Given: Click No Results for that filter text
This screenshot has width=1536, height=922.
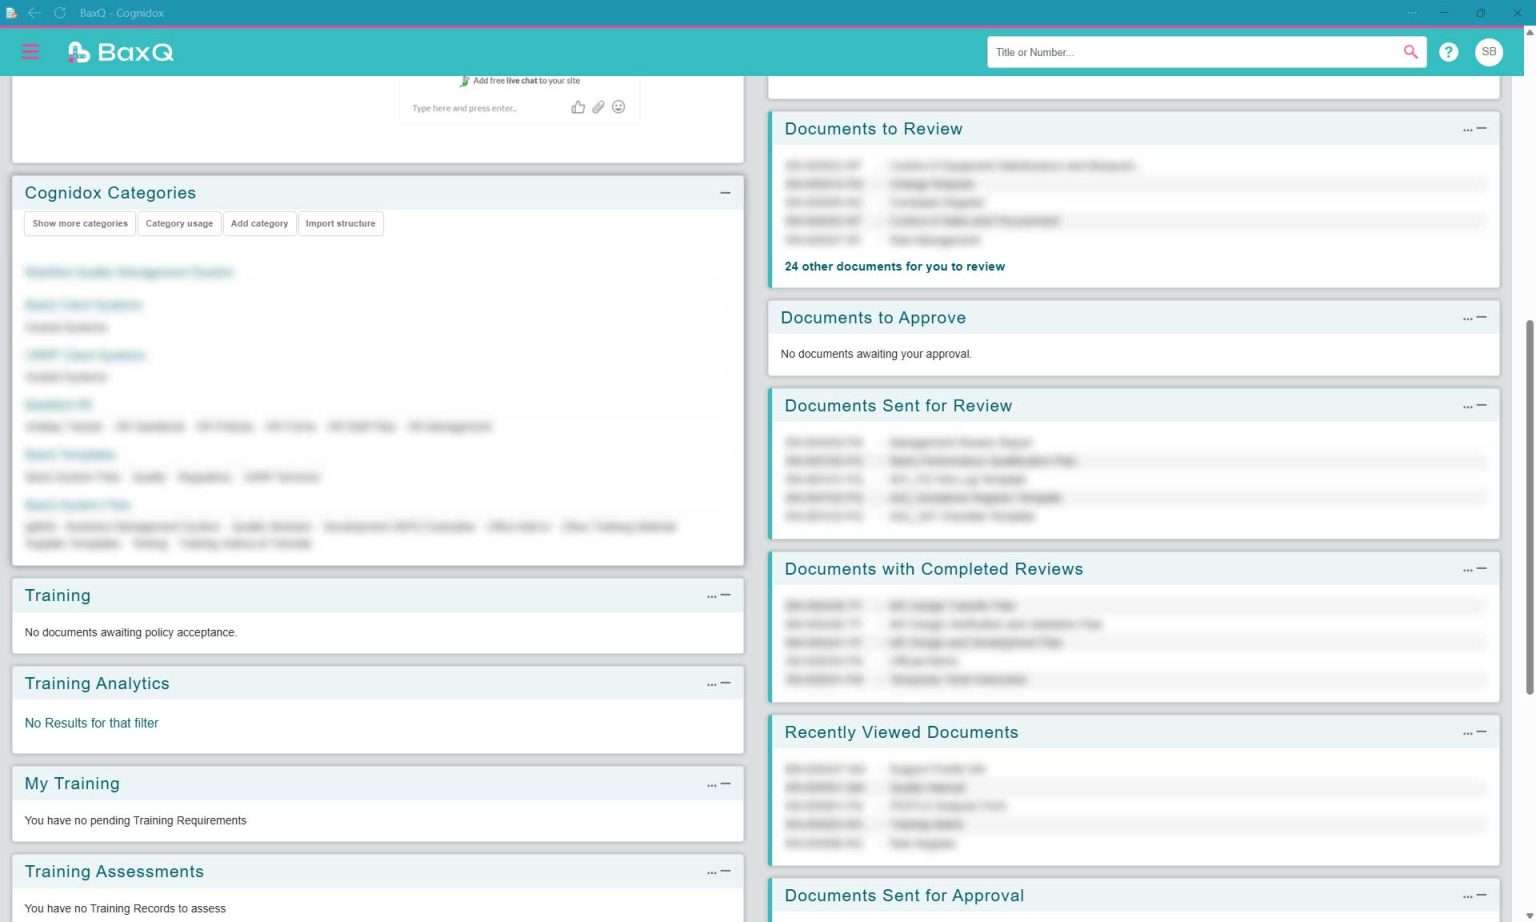Looking at the screenshot, I should point(91,723).
